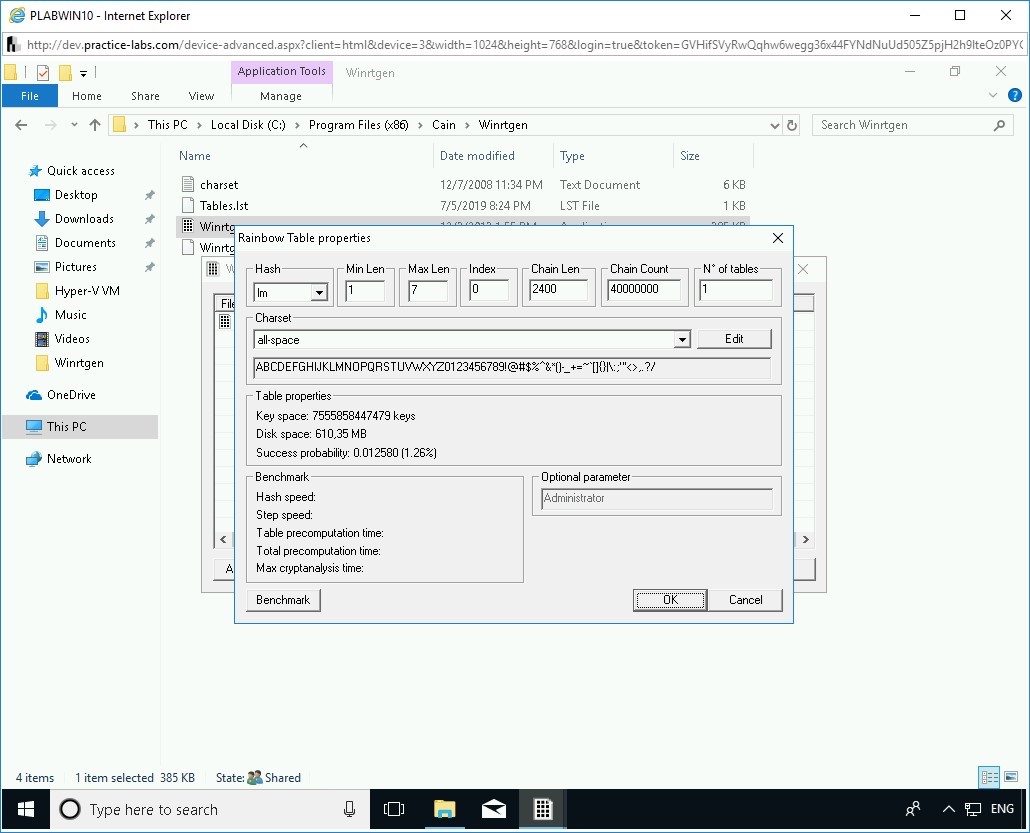Edit the charset characters
The height and width of the screenshot is (833, 1030).
pyautogui.click(x=735, y=338)
